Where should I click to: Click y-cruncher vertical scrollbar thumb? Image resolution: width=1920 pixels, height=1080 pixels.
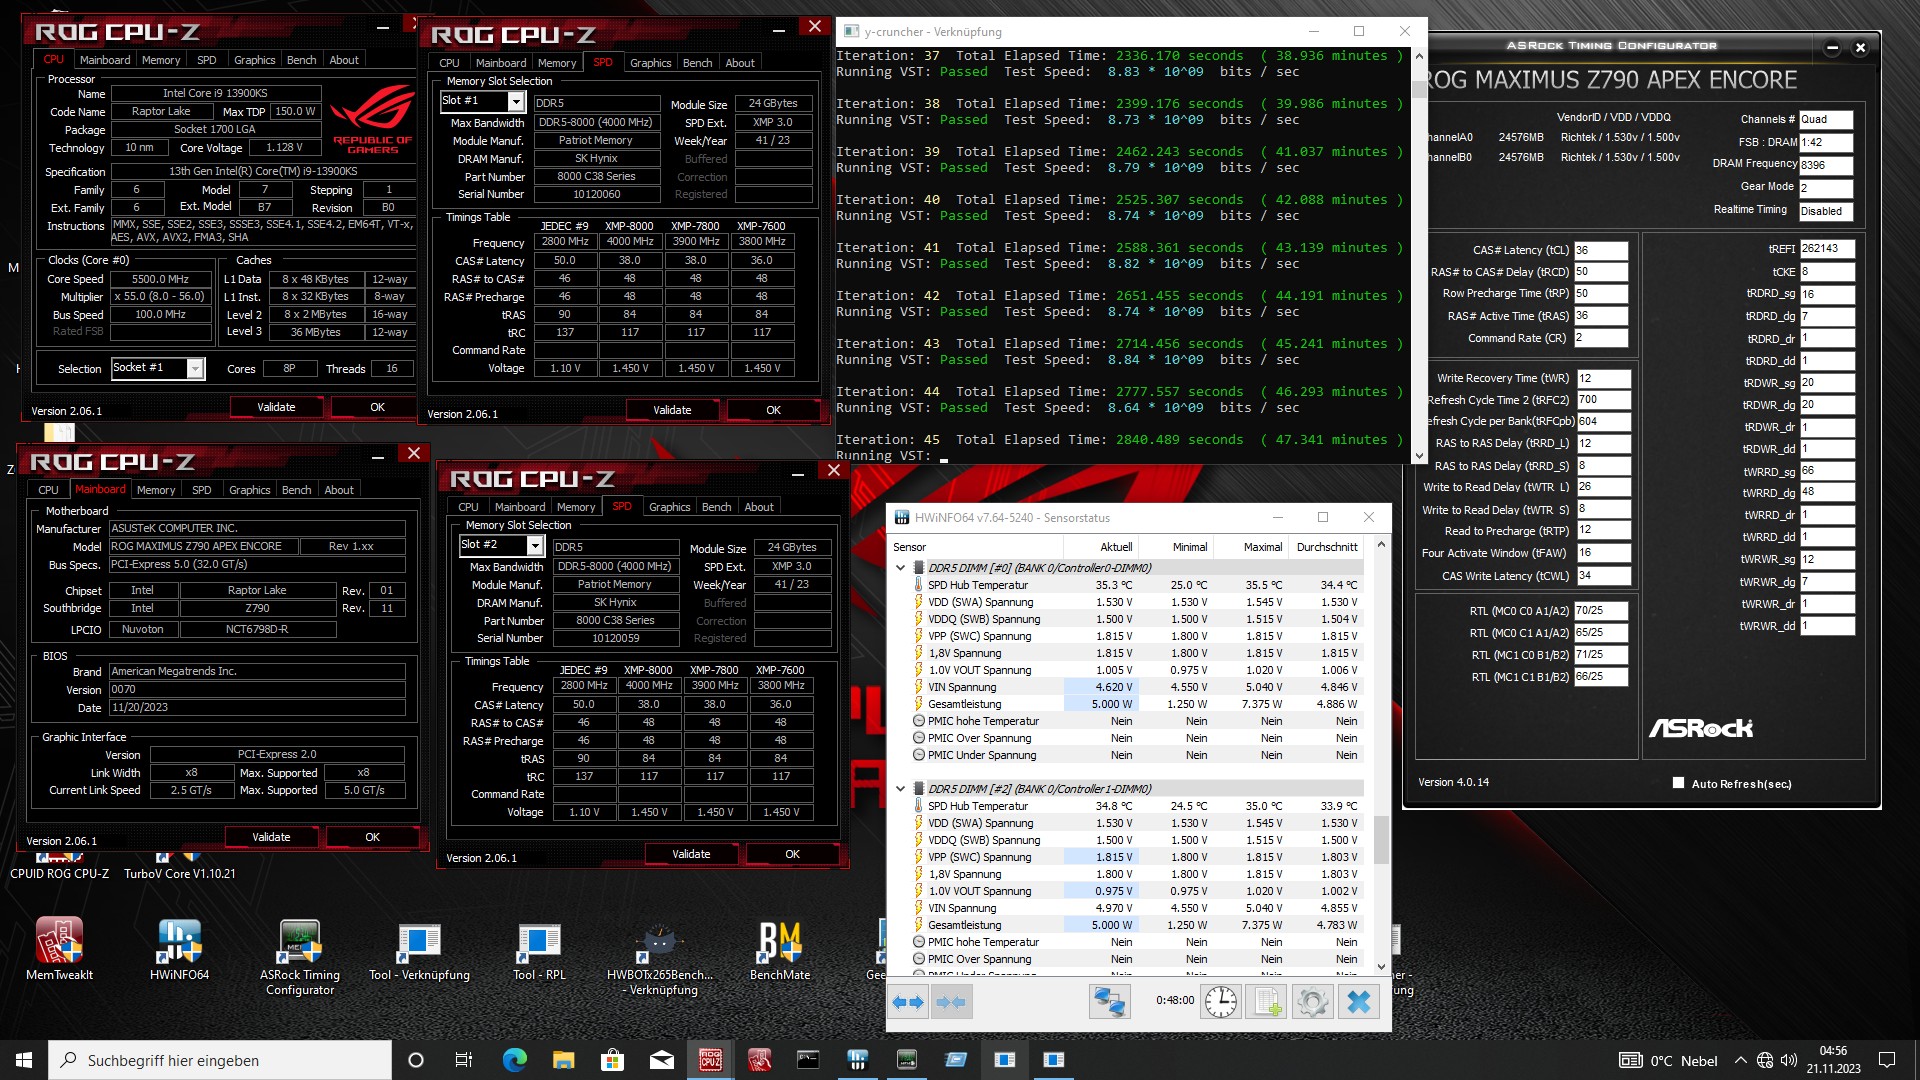(x=1418, y=90)
